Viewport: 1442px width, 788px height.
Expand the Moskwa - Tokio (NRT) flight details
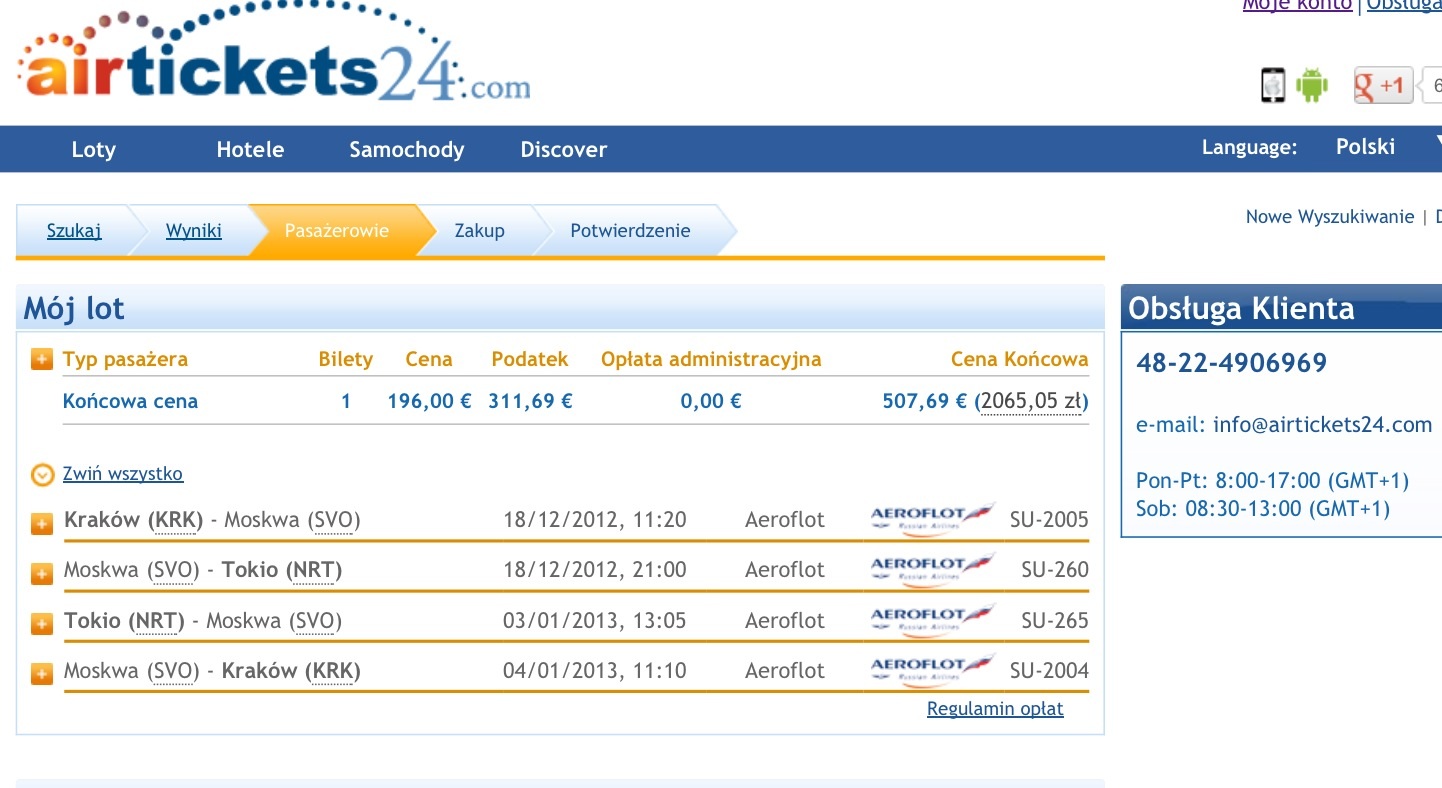click(x=42, y=573)
